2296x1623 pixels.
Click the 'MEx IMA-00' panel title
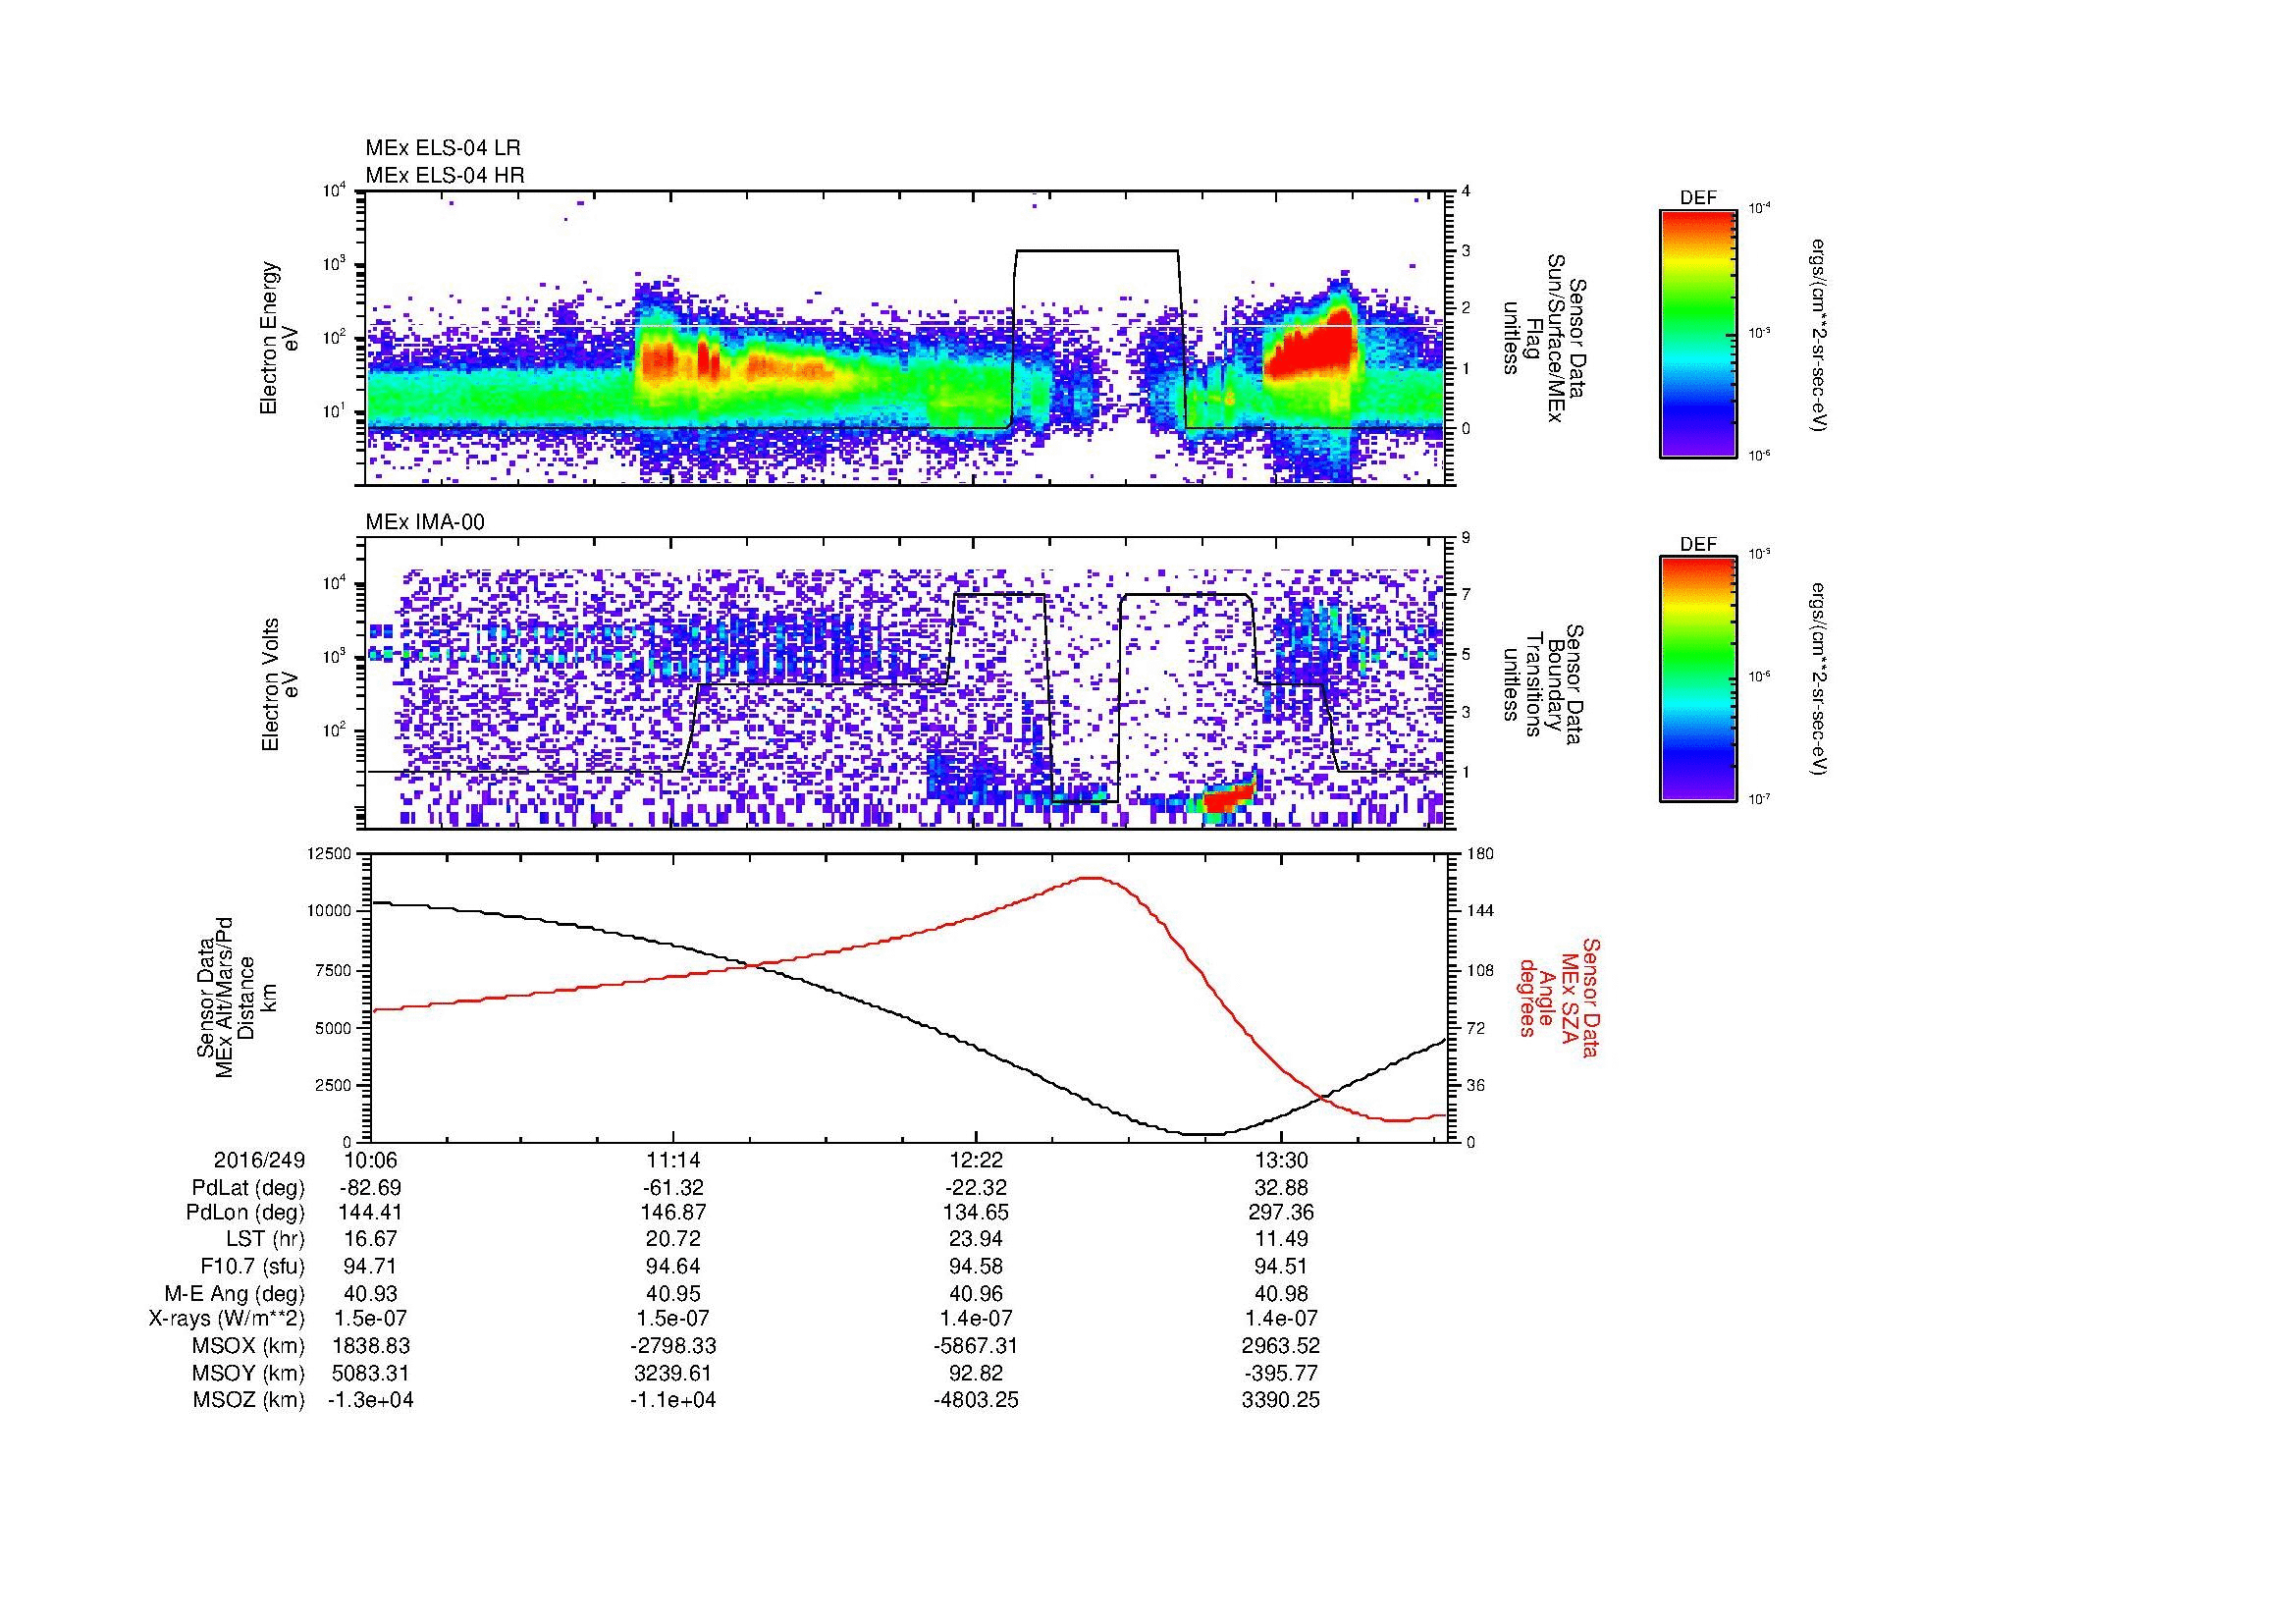tap(424, 522)
